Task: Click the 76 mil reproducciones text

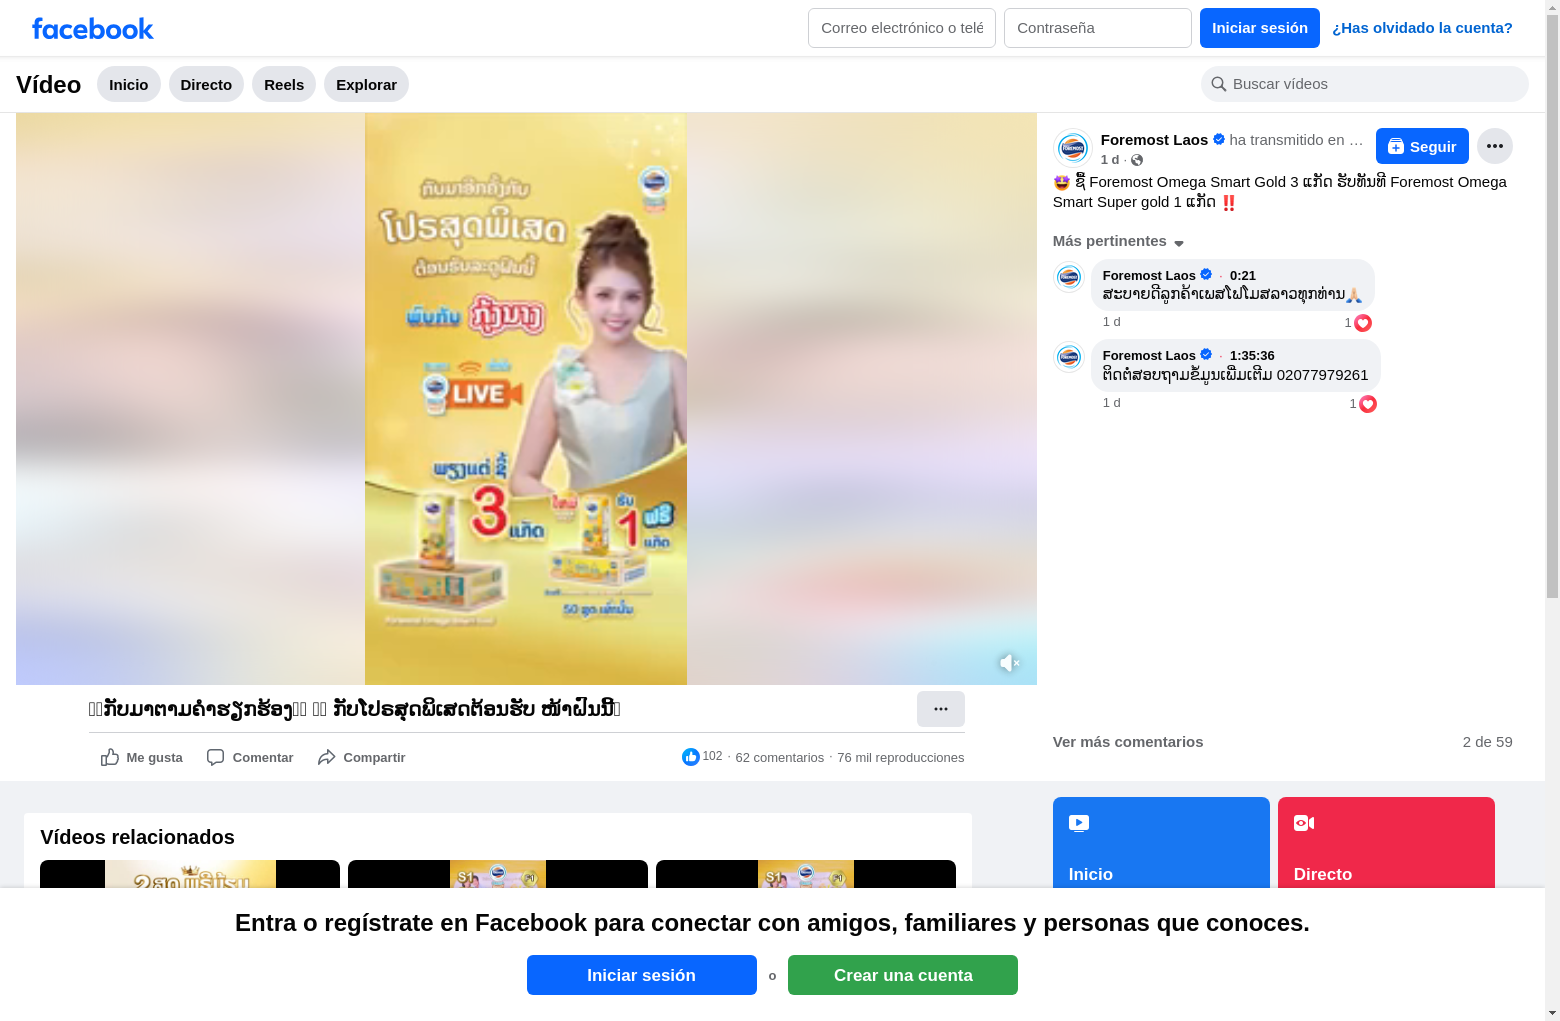Action: (901, 758)
